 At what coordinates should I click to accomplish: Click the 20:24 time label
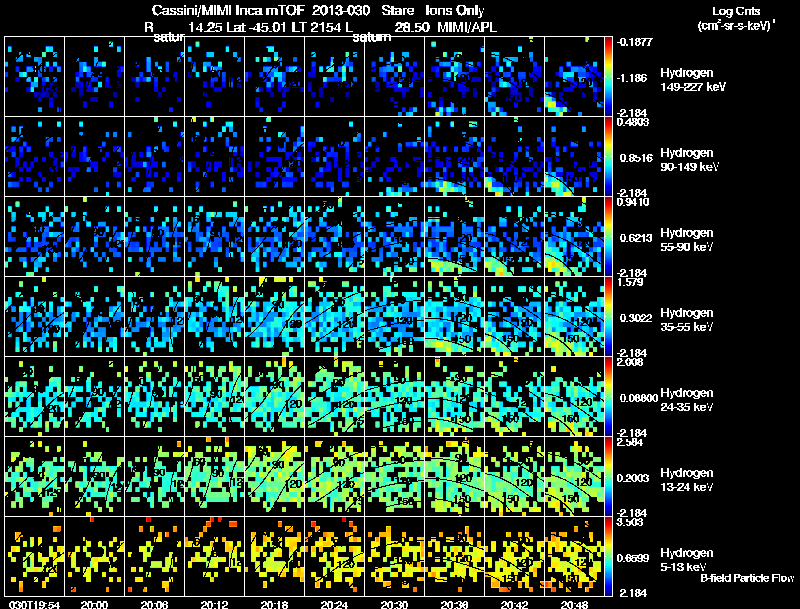(x=334, y=605)
